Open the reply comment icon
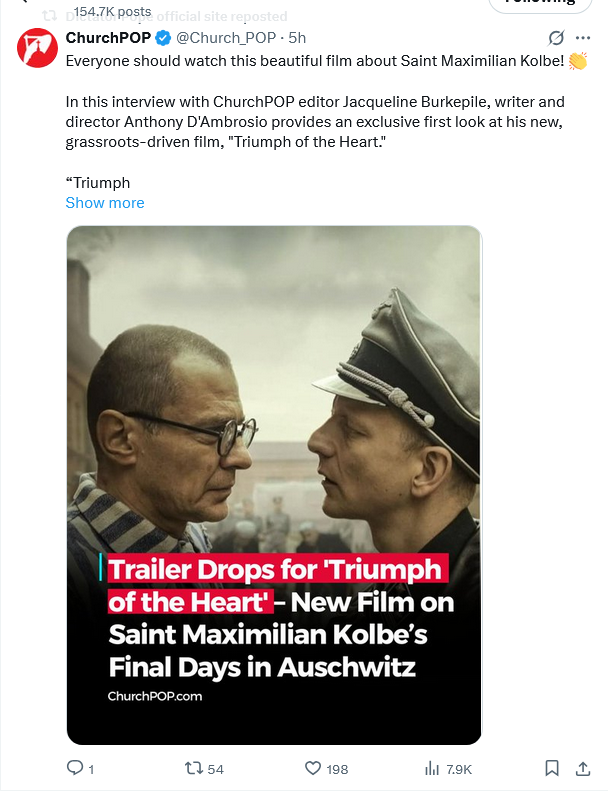Screen dimensions: 608x791 coord(75,768)
